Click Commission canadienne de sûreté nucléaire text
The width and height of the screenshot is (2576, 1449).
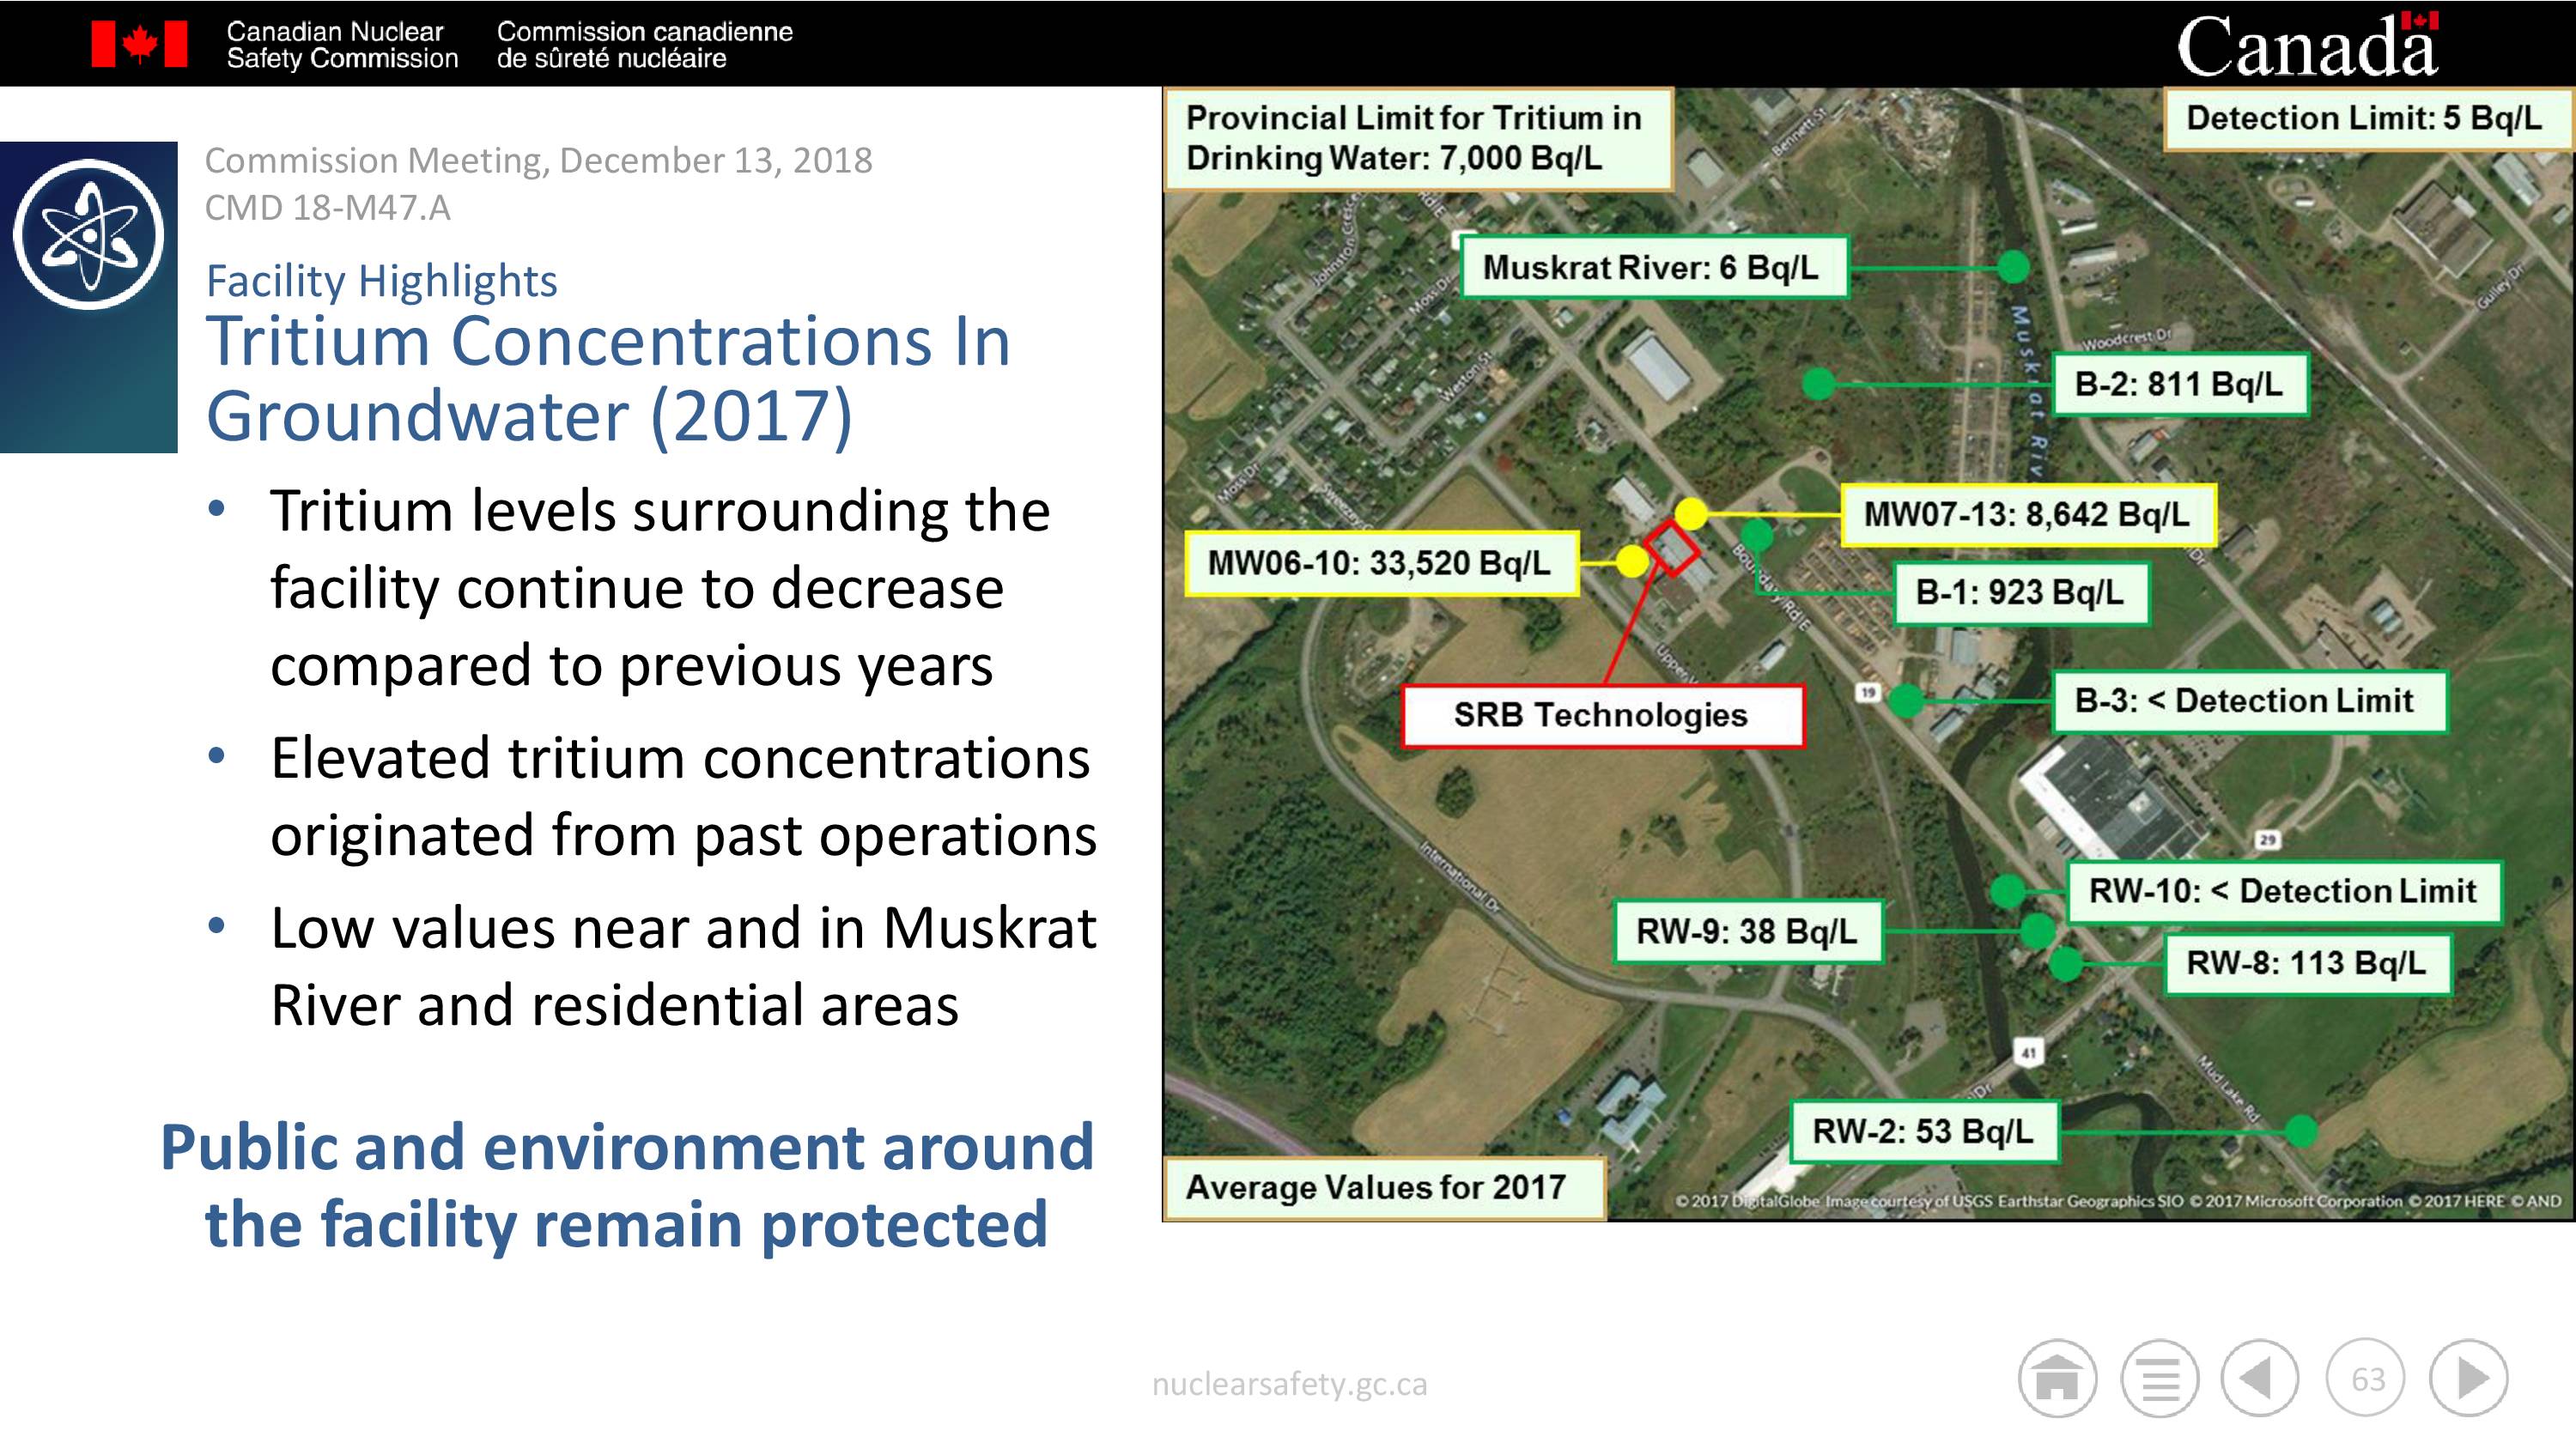(644, 45)
